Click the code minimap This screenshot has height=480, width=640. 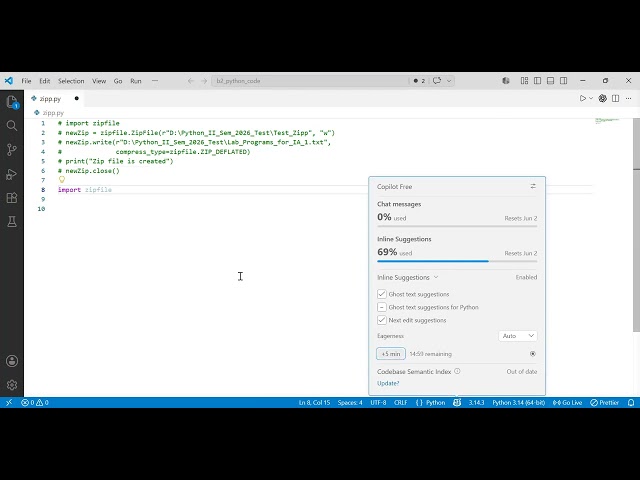click(607, 121)
